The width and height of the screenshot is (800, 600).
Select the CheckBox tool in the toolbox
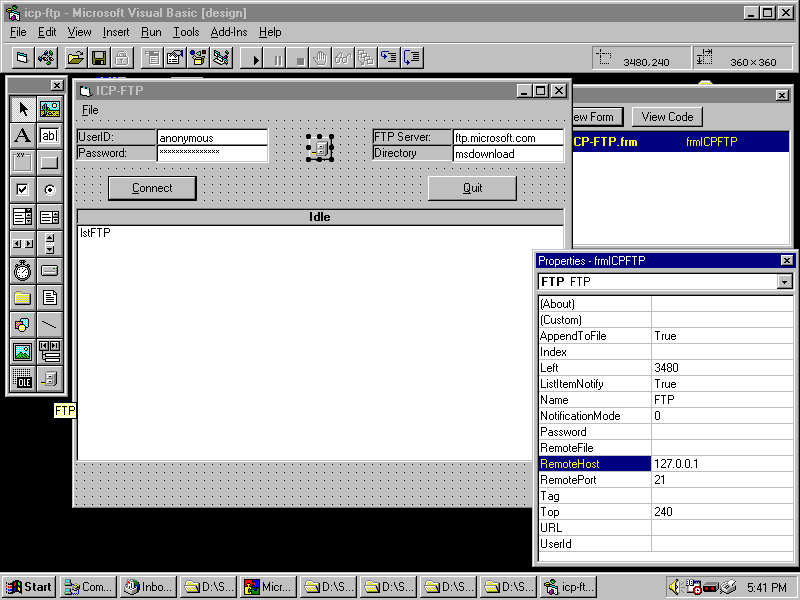click(22, 190)
